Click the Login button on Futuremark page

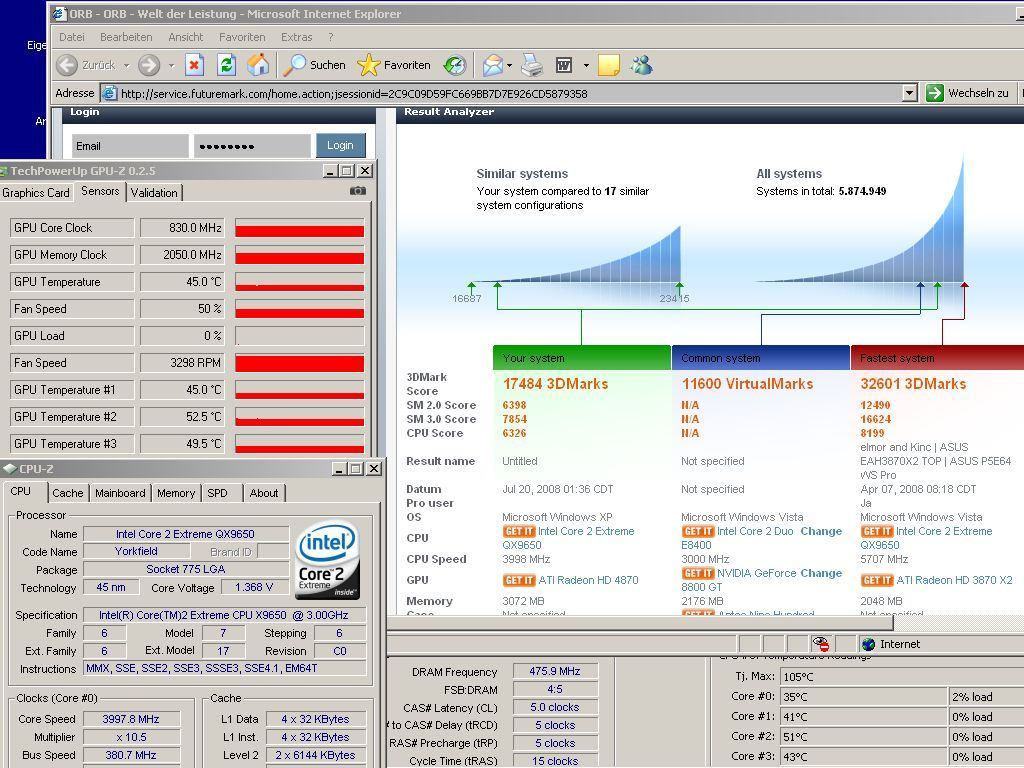point(340,146)
